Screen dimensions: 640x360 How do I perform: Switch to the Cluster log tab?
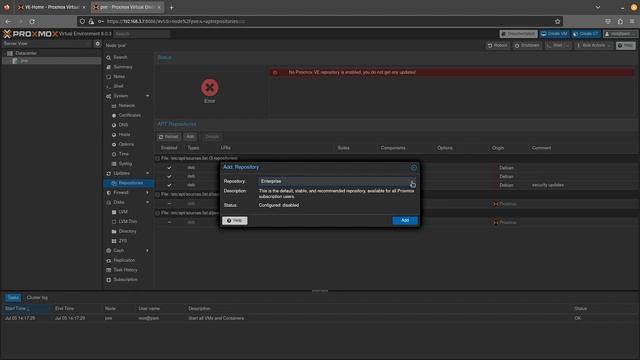pyautogui.click(x=37, y=298)
